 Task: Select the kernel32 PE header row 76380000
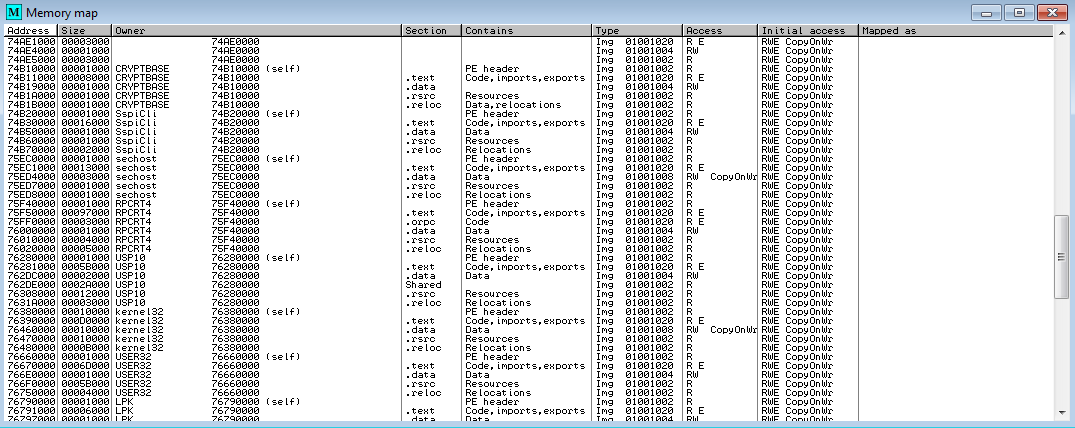(x=529, y=311)
